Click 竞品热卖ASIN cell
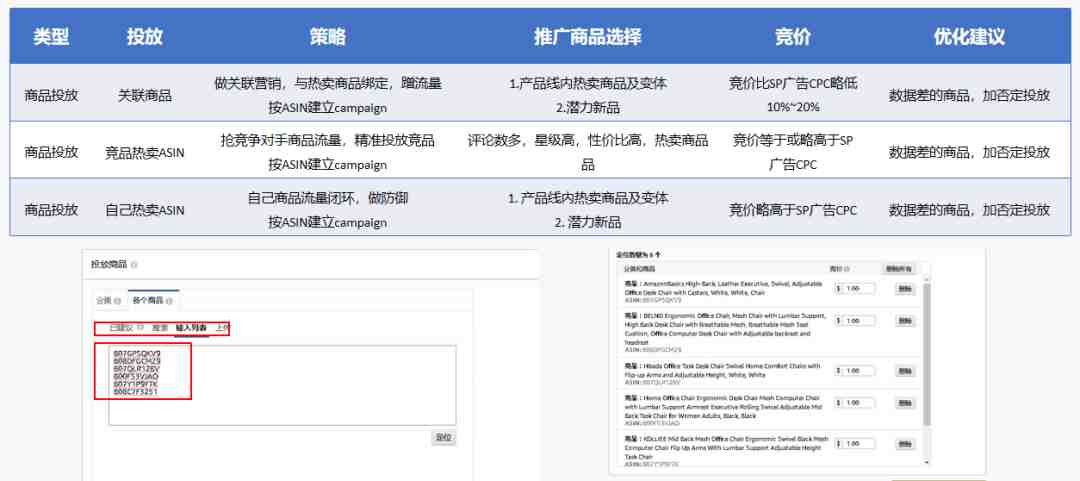This screenshot has height=481, width=1080. tap(145, 152)
